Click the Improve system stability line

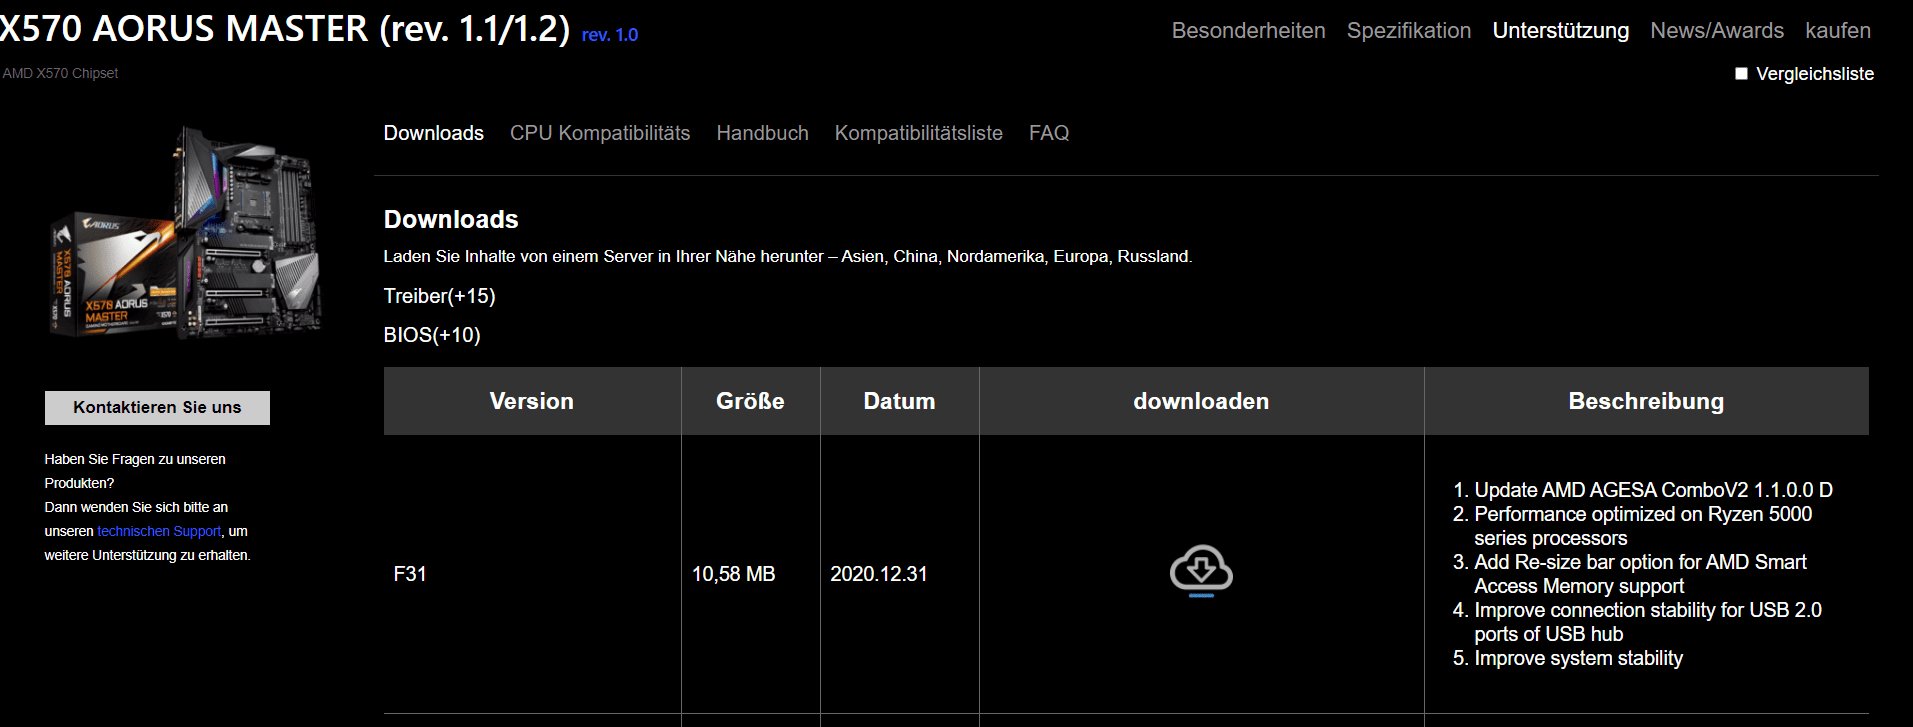pyautogui.click(x=1578, y=658)
